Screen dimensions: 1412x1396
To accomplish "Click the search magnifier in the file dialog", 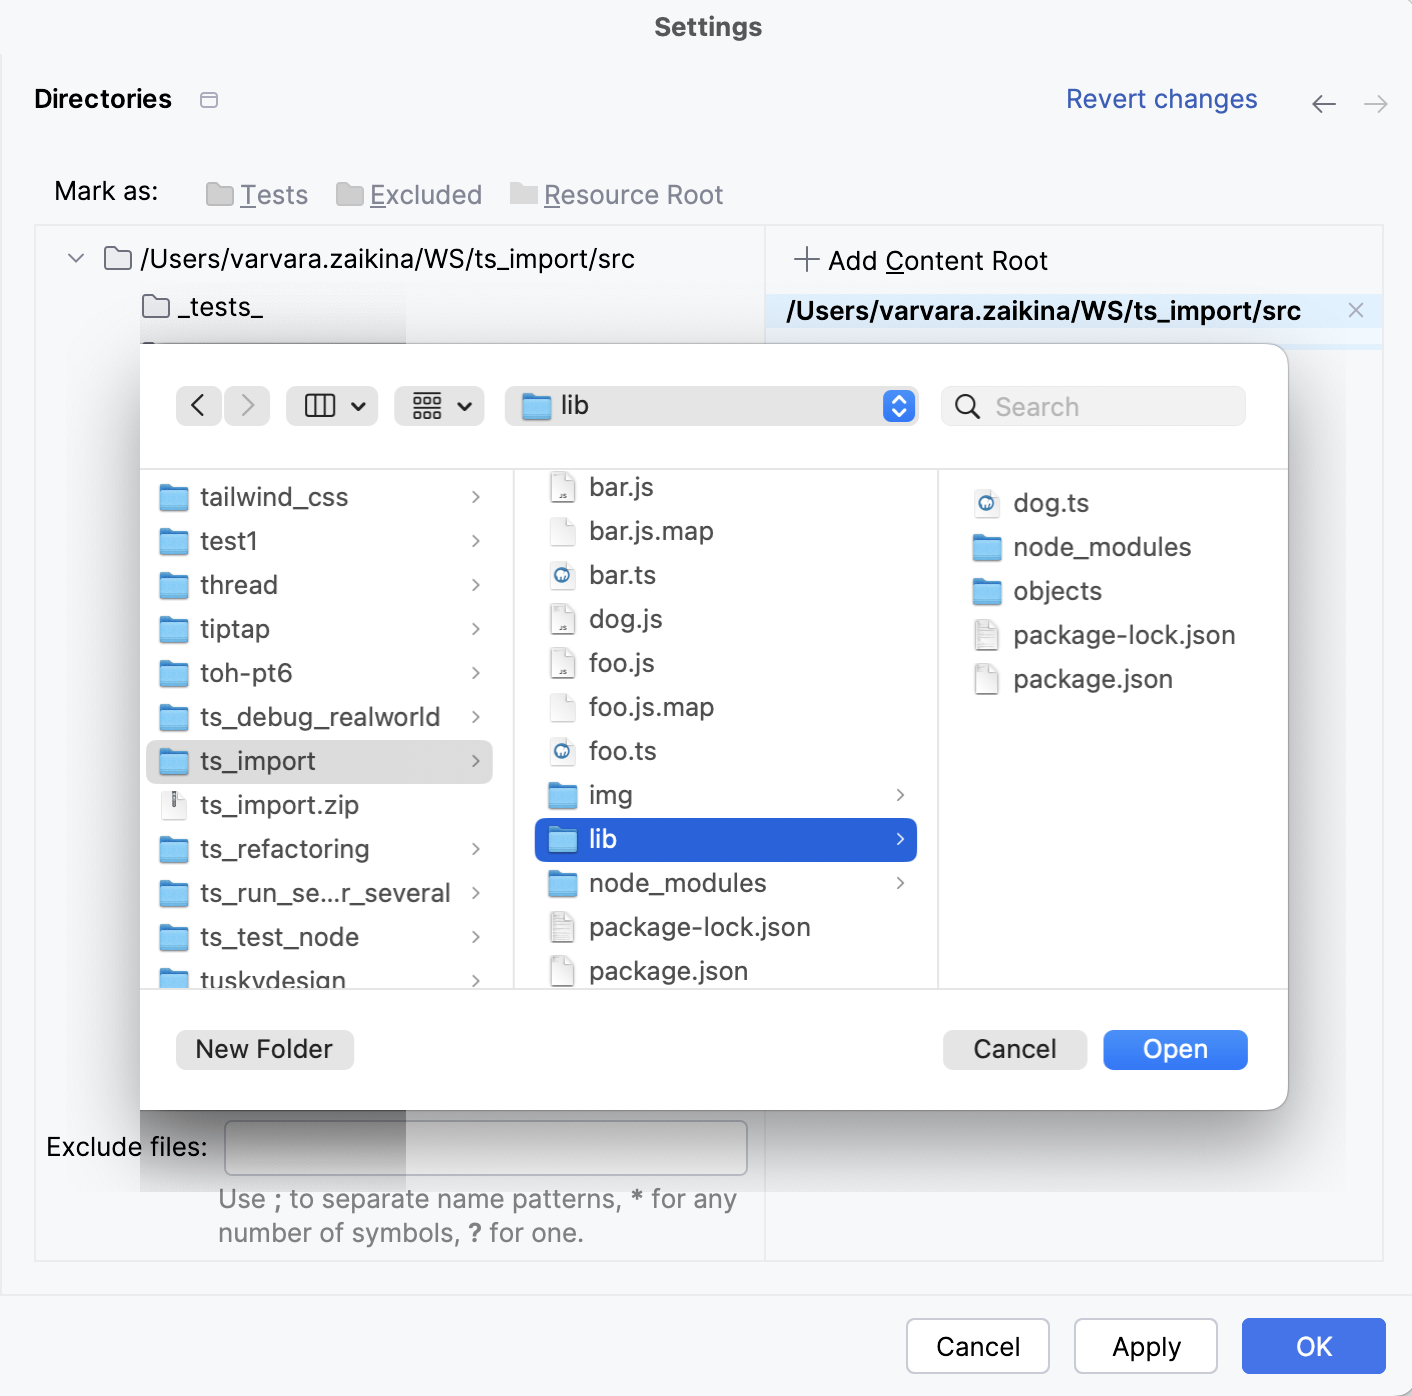I will [x=966, y=406].
